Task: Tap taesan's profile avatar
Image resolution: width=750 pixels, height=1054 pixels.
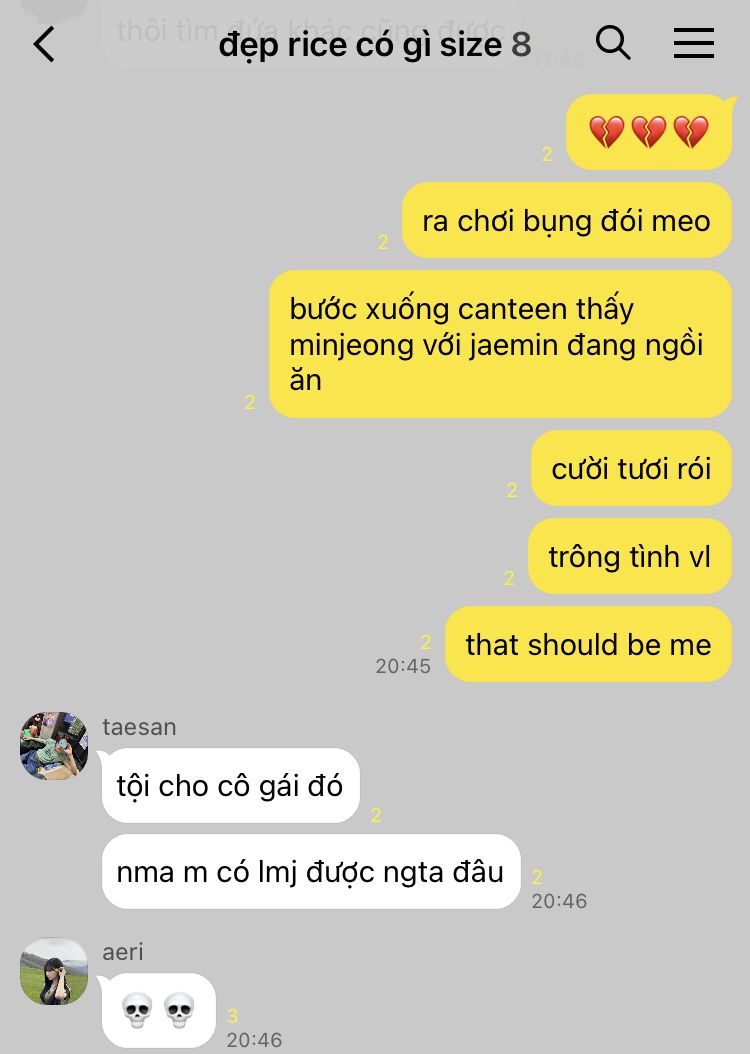Action: [x=54, y=745]
